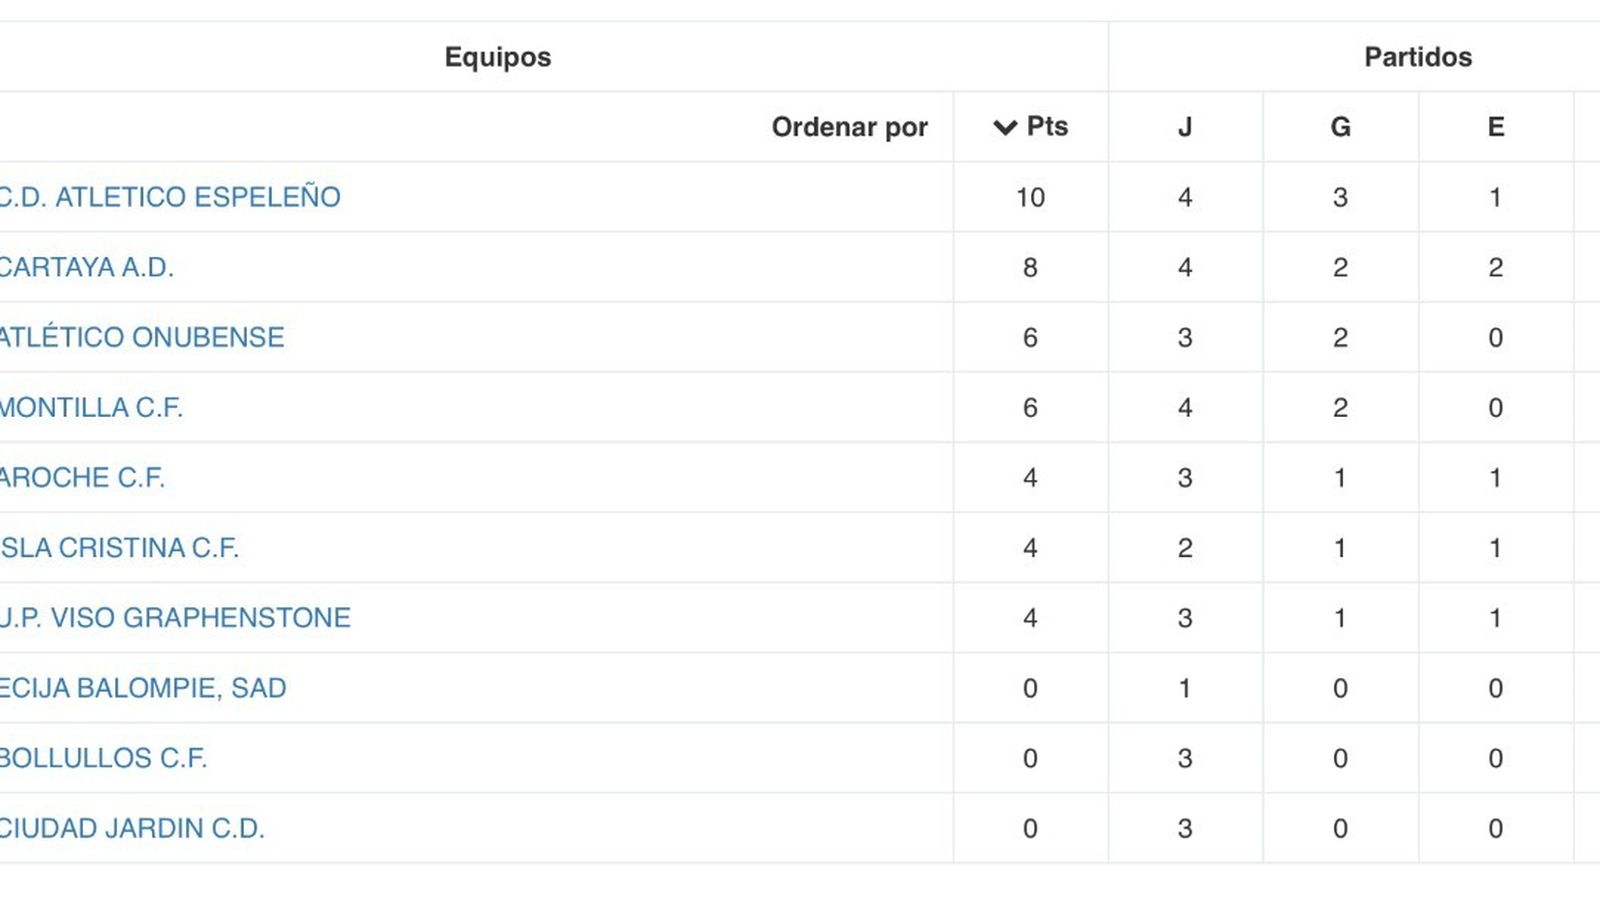Click the BOLLULLOS C.F. link
1600x900 pixels.
(x=105, y=758)
